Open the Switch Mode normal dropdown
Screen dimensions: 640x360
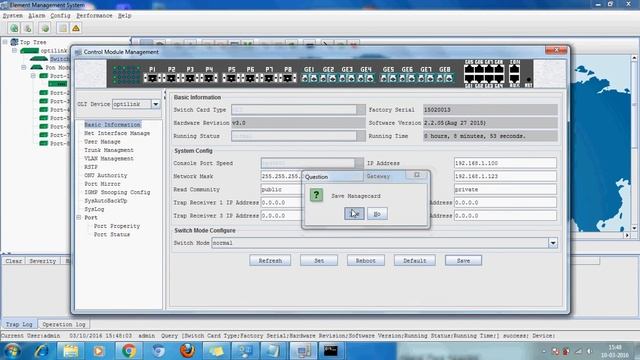click(x=553, y=243)
